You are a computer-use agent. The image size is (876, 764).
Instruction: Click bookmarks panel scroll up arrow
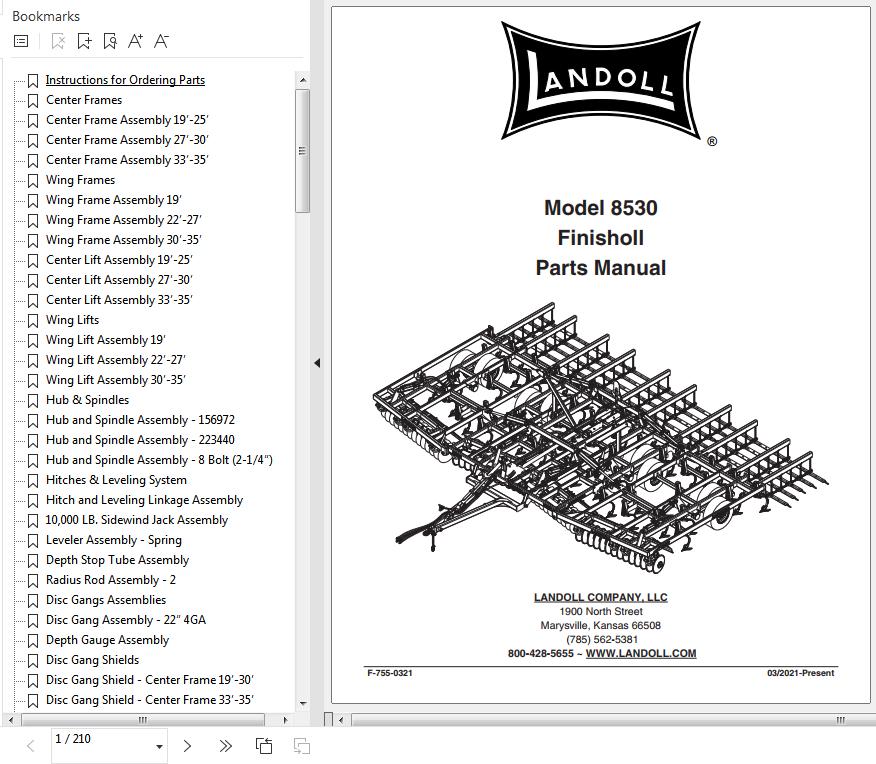coord(303,80)
